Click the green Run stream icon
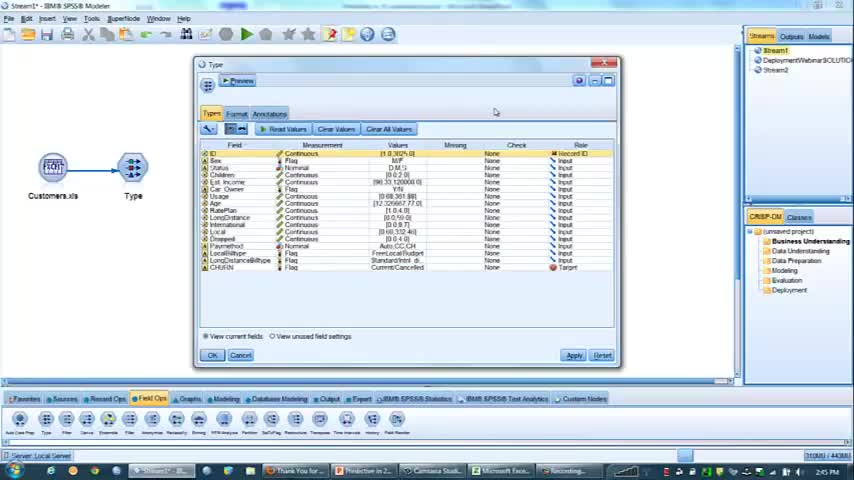Screen dimensions: 854x480 pyautogui.click(x=246, y=34)
